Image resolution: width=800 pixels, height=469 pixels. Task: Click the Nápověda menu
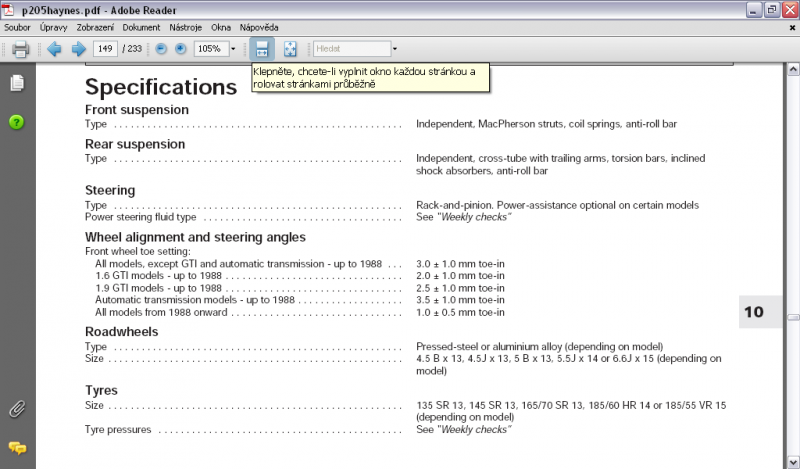click(259, 27)
